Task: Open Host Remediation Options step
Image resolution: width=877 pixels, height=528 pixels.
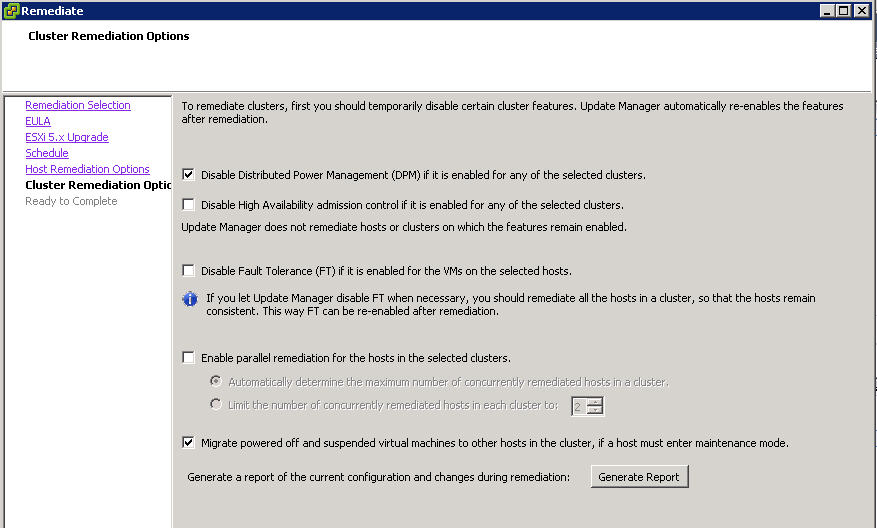Action: [87, 169]
